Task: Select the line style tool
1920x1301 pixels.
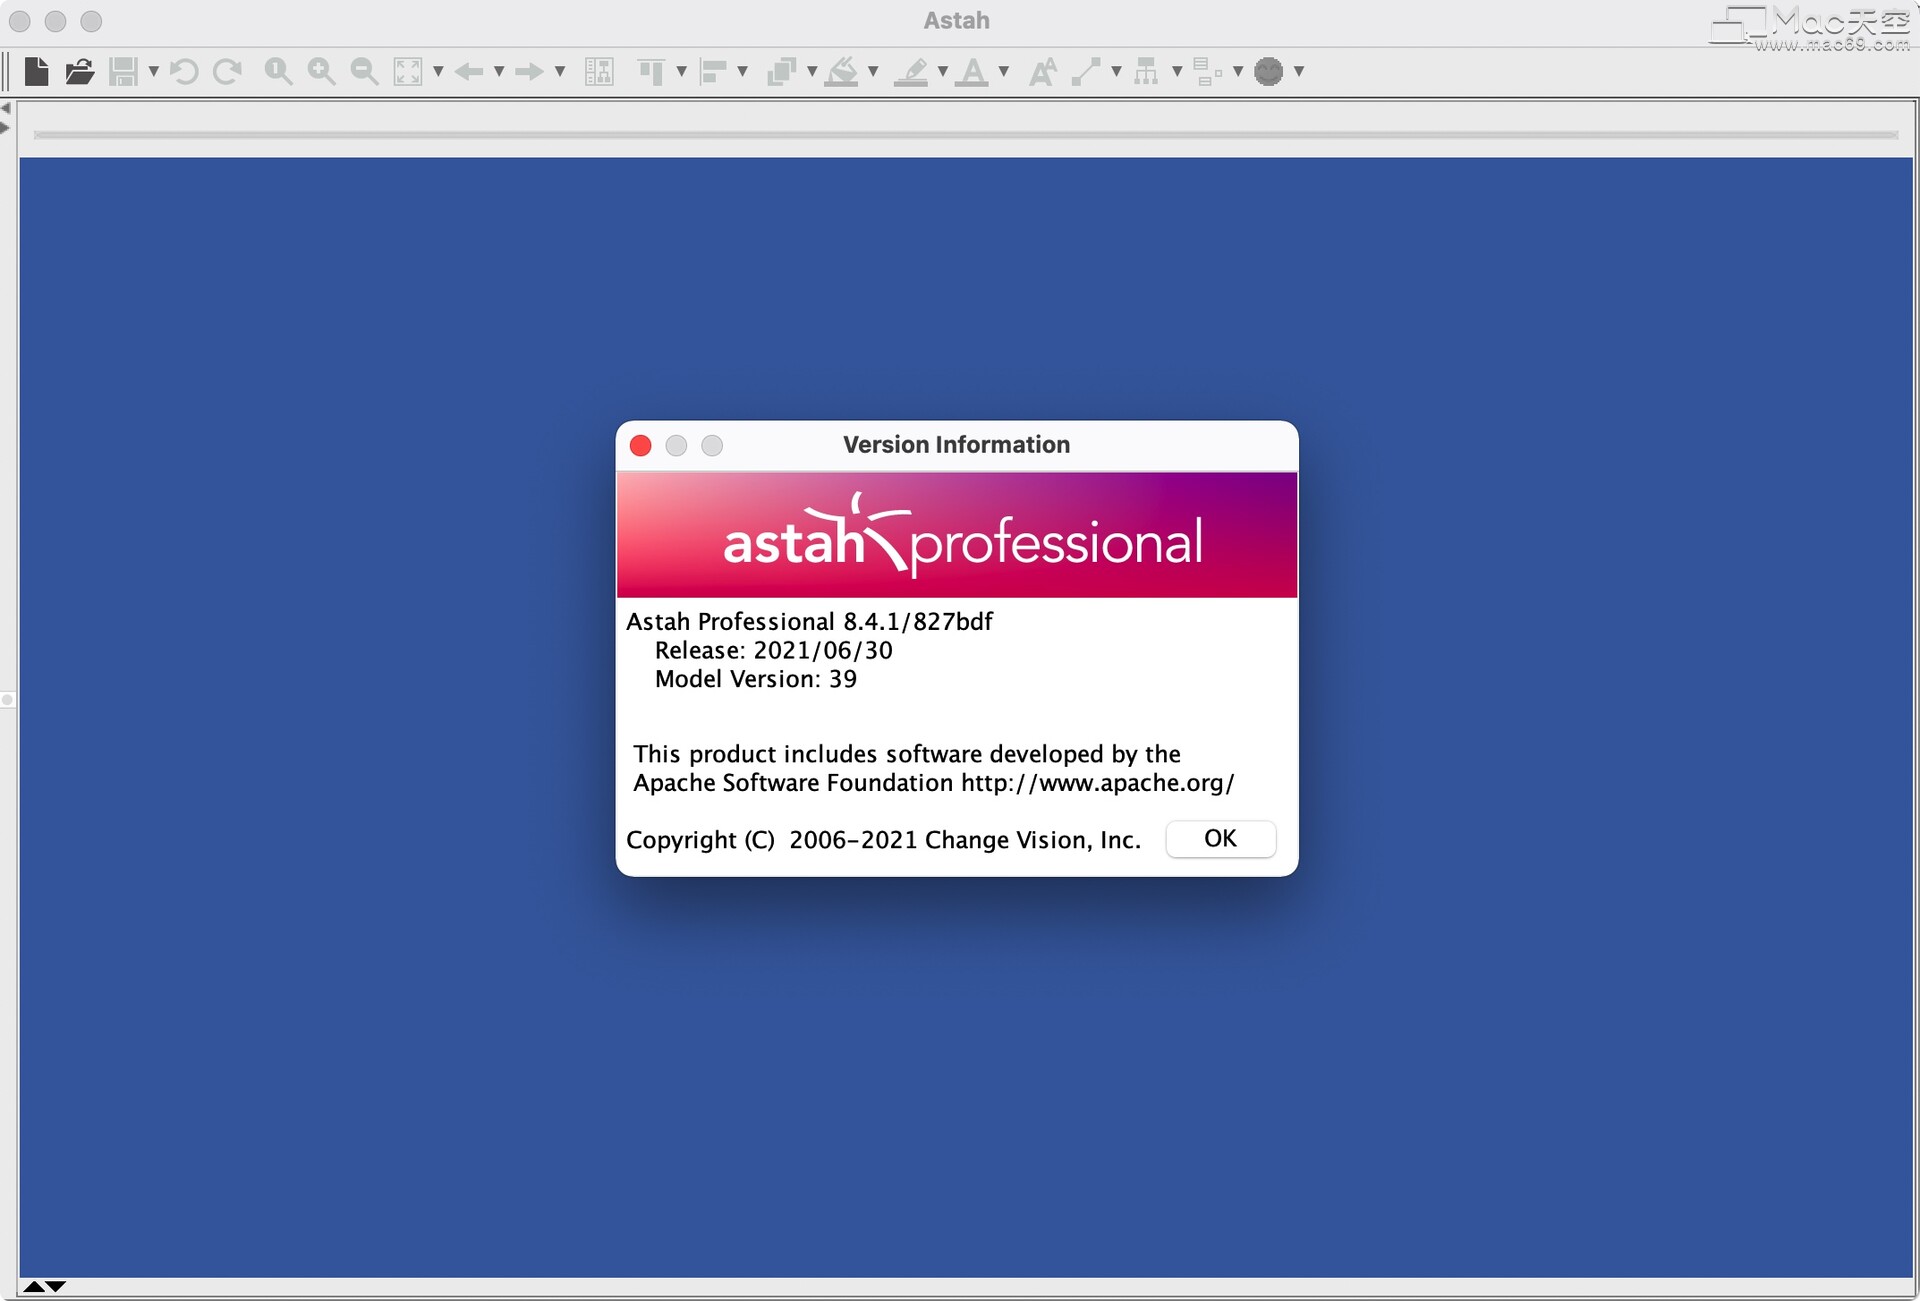Action: (1086, 71)
